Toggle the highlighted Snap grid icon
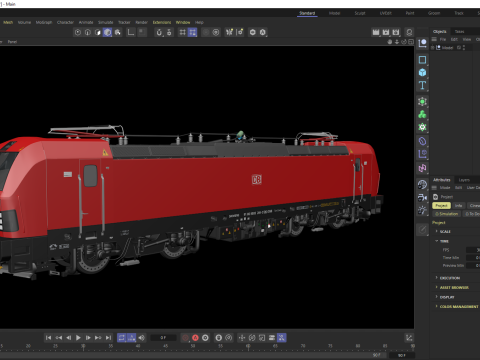 click(x=192, y=32)
